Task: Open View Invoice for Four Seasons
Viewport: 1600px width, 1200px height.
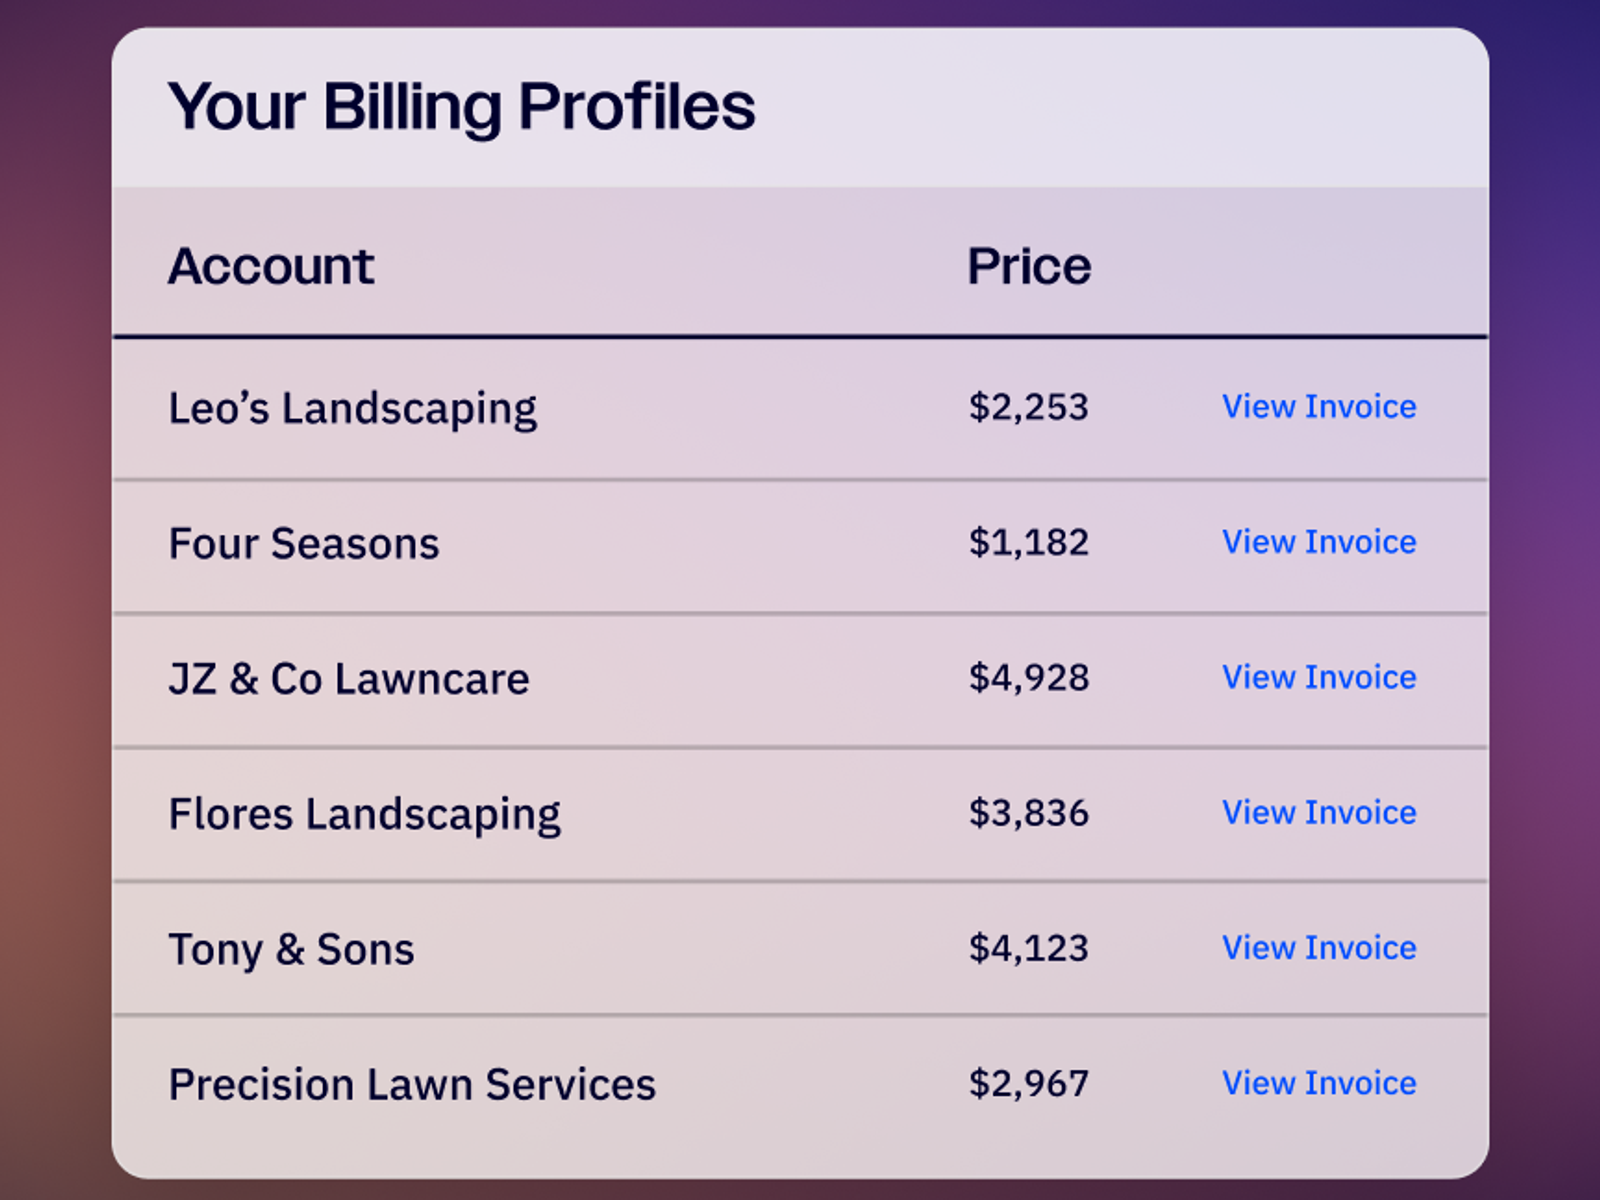Action: (1318, 542)
